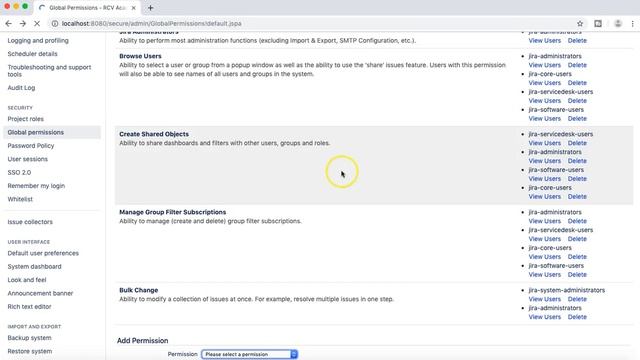View Users for Create Shared Objects jira-servicedesk-users
640x360 pixels.
tap(544, 143)
